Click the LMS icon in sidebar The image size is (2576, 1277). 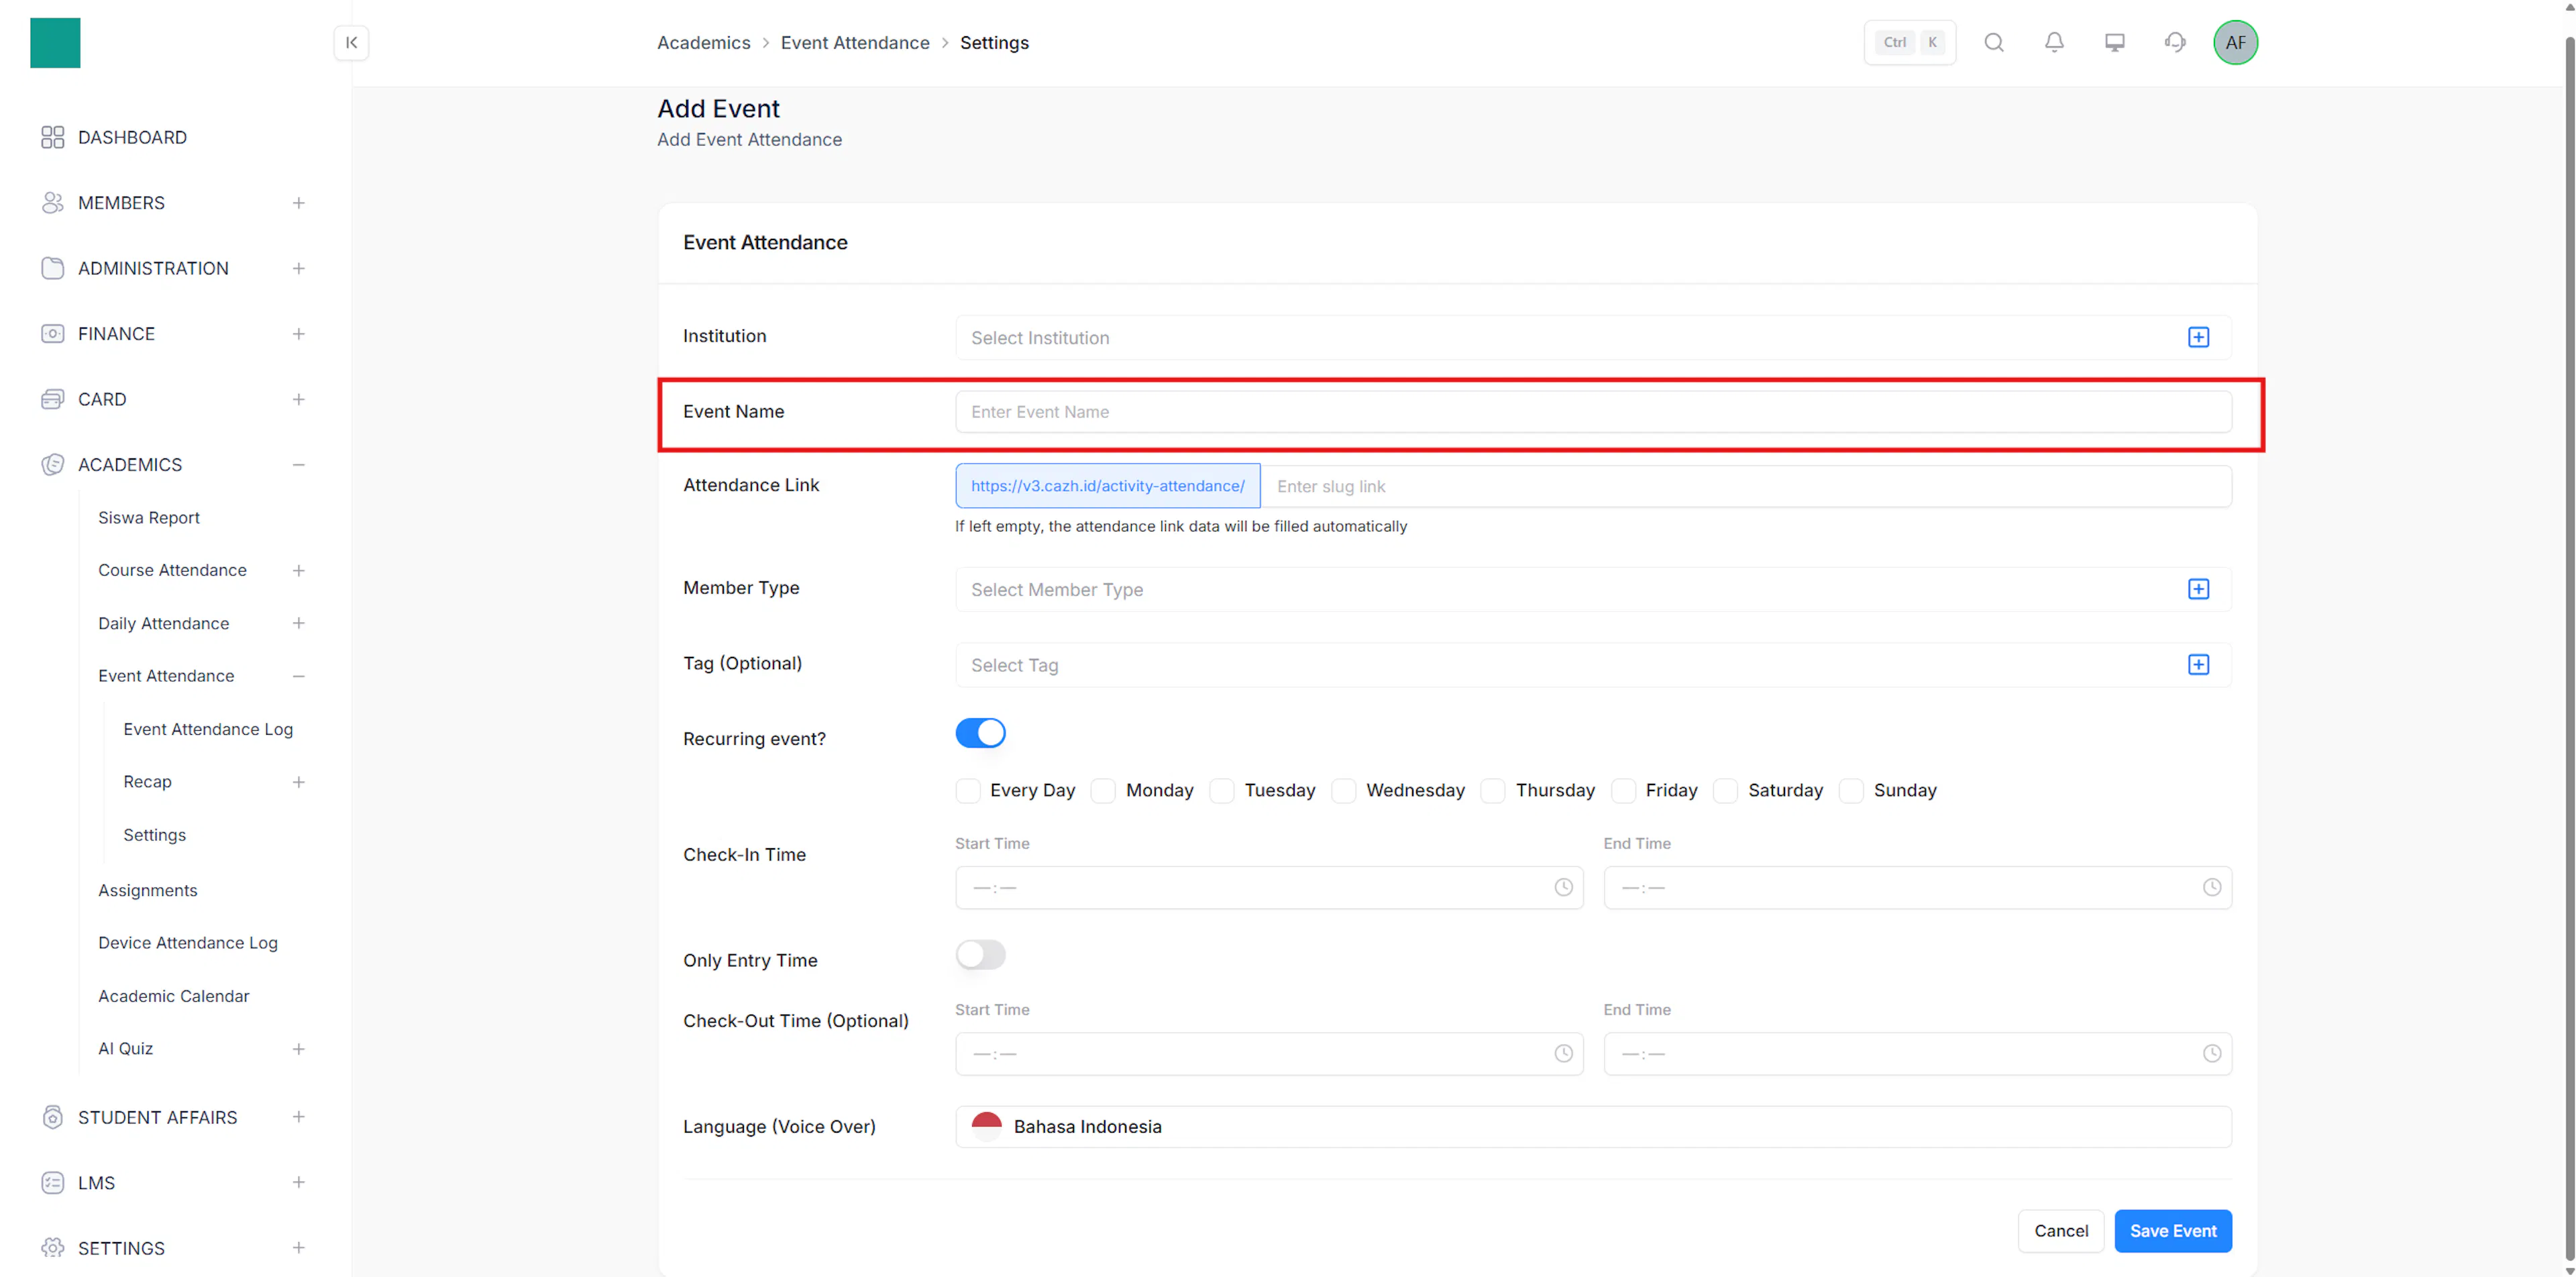click(x=53, y=1183)
